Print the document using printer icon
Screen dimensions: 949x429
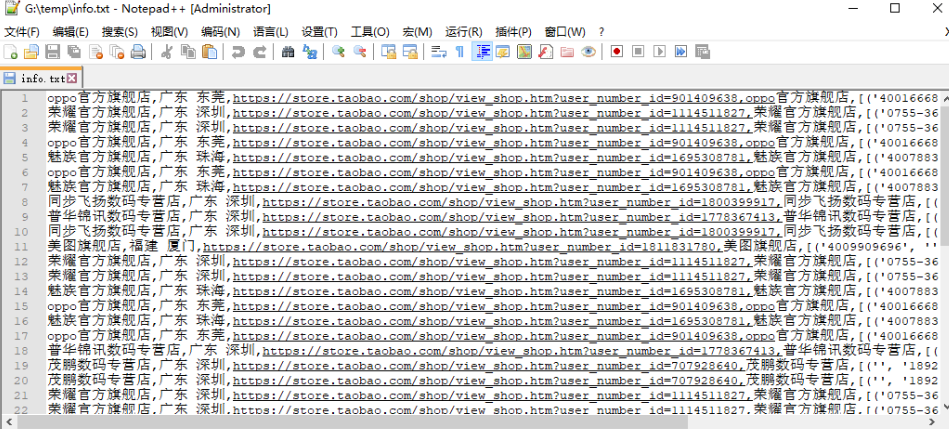138,52
